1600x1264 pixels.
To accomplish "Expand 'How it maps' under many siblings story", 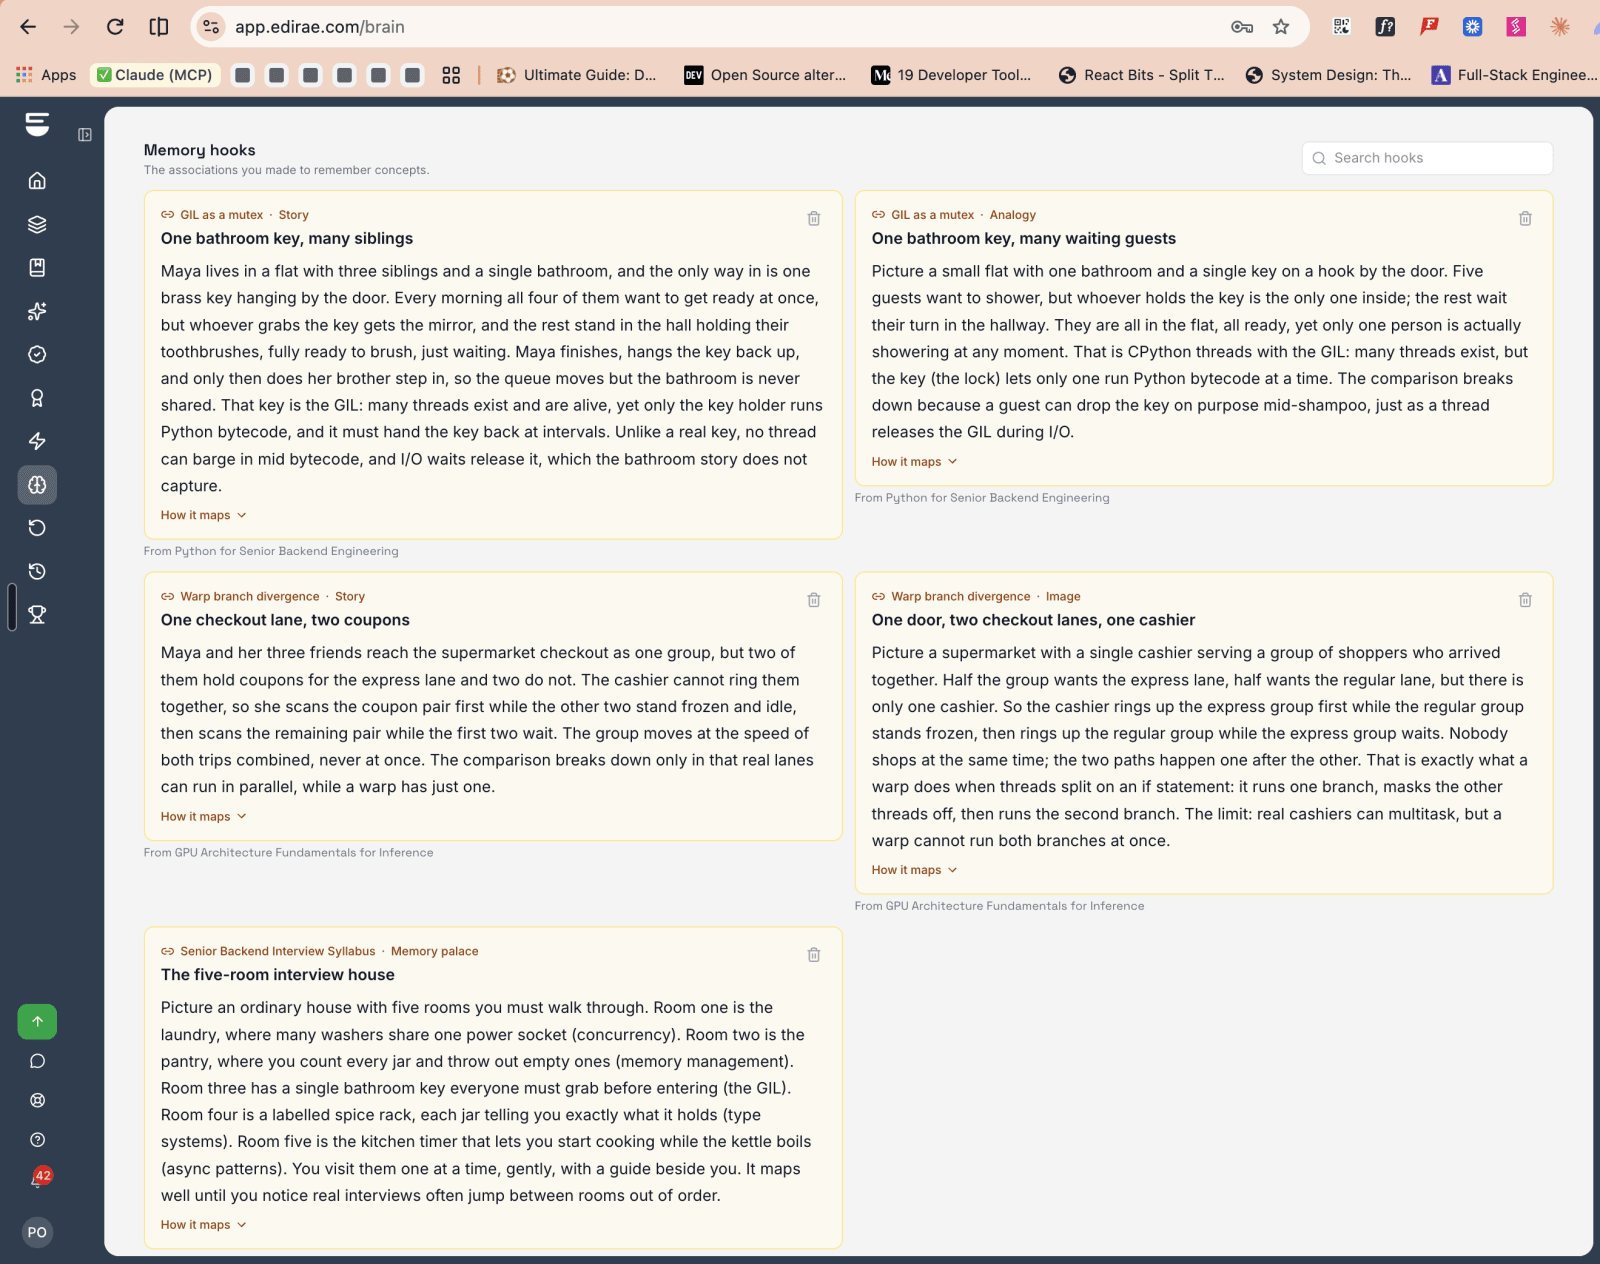I will click(x=204, y=515).
